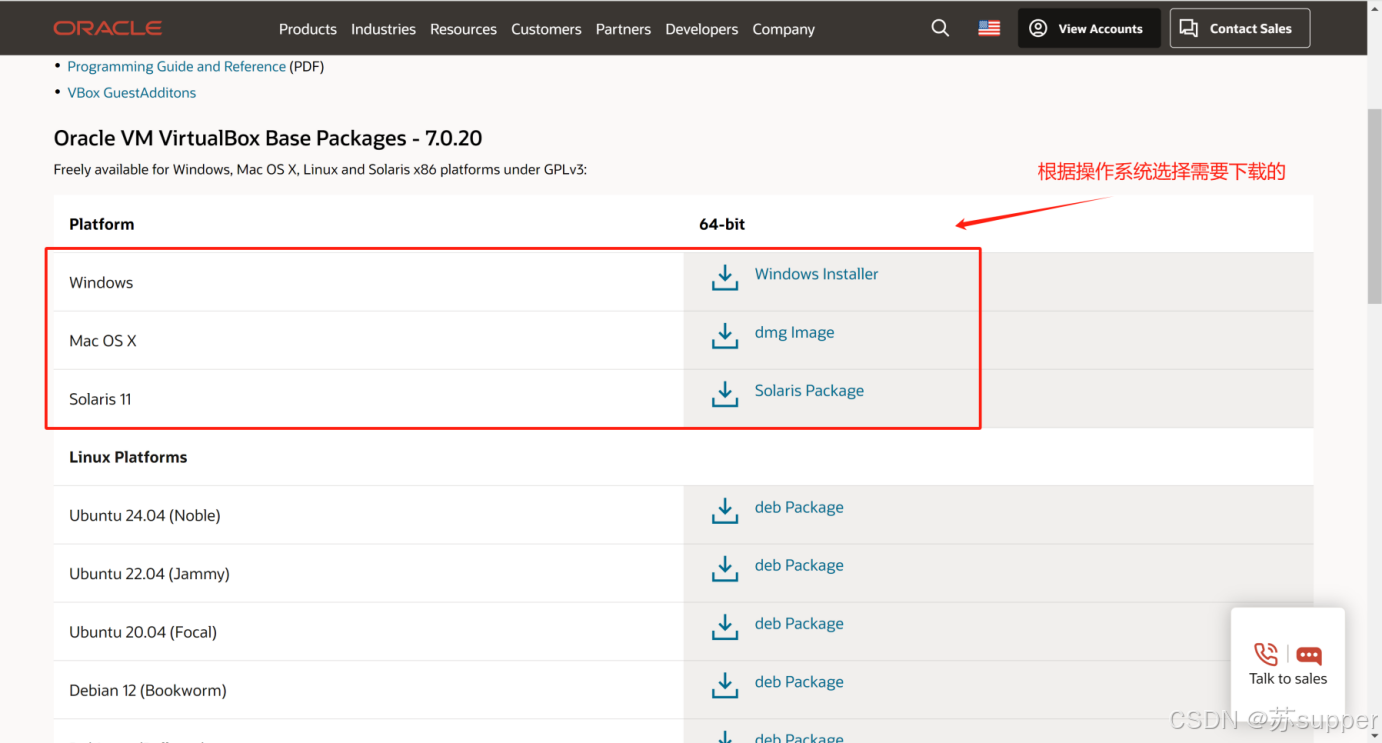Click the Contact Sales button
This screenshot has width=1382, height=743.
pos(1240,28)
